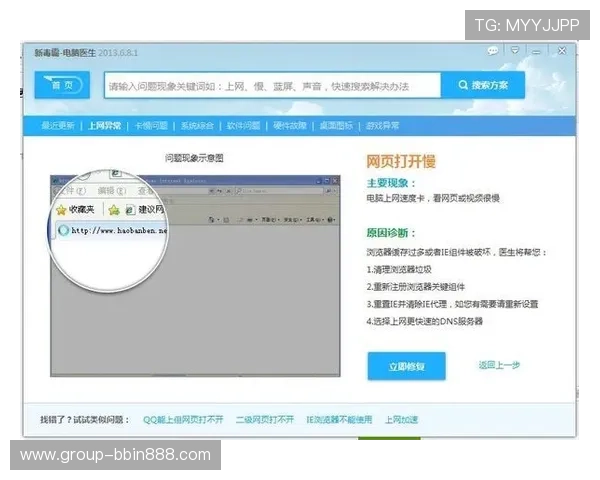Screen dimensions: 600x480
Task: Open the QQ能上但网页打不开 link
Action: click(183, 420)
